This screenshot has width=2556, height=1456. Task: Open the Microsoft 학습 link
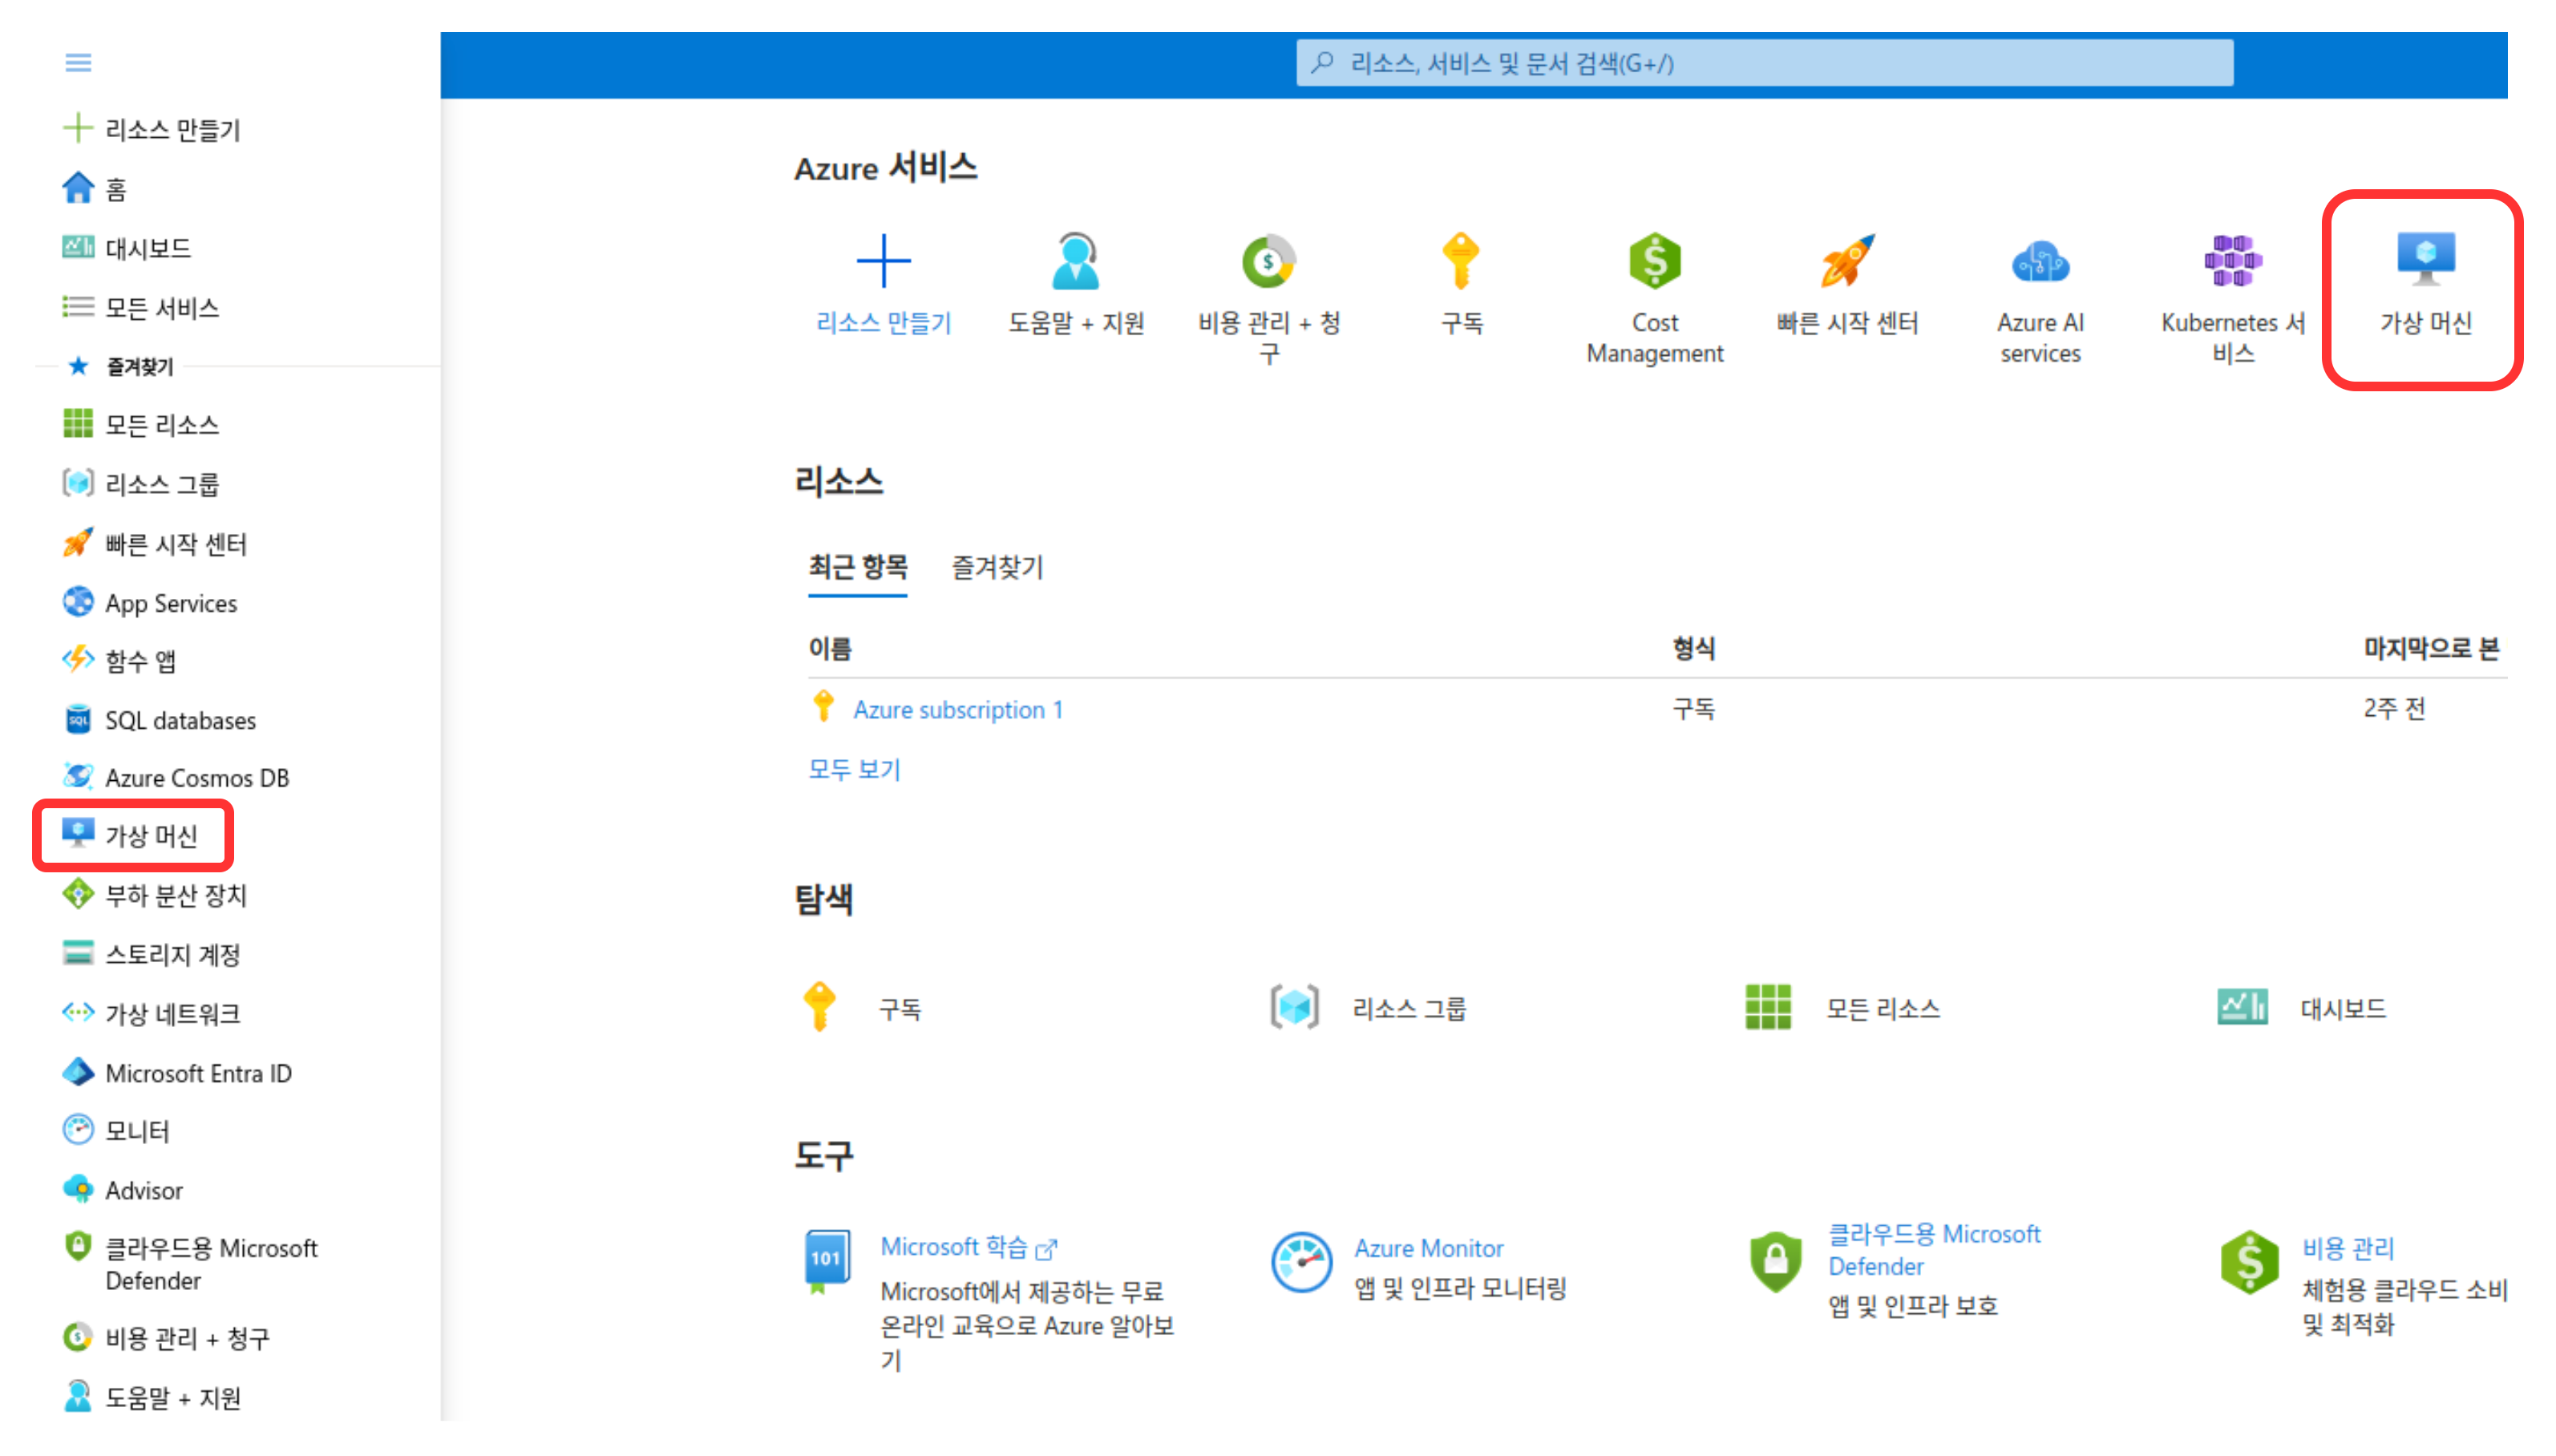click(968, 1246)
